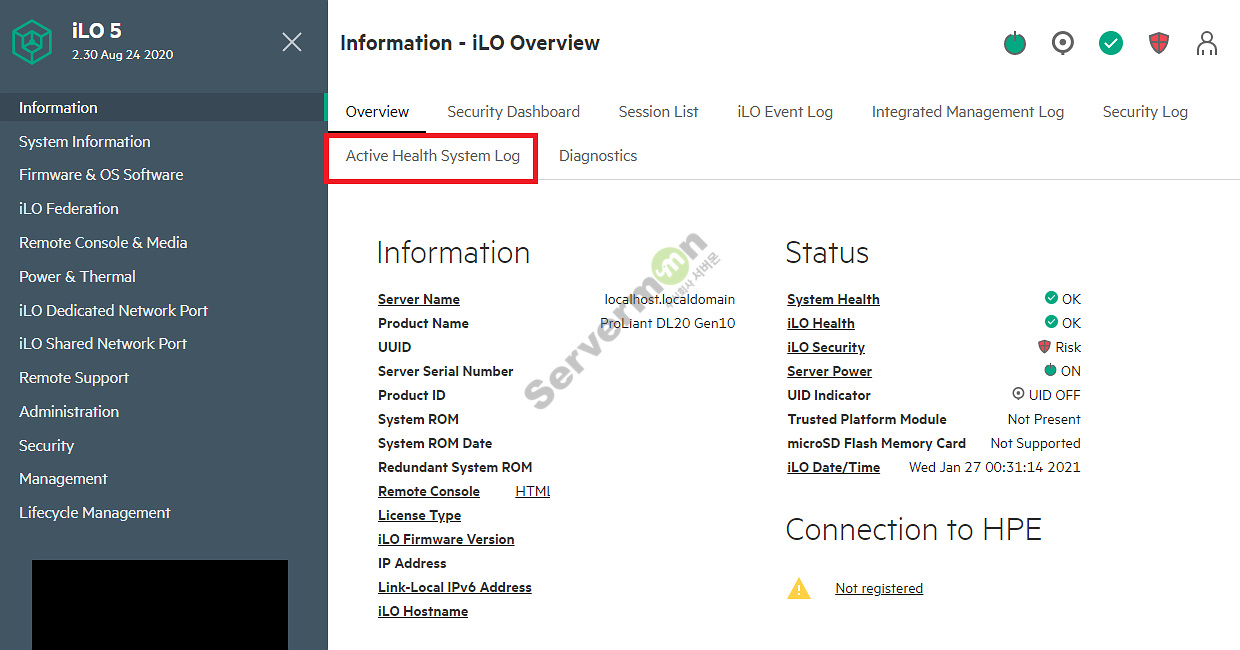The image size is (1240, 650).
Task: Open the iLO Security link
Action: (x=826, y=347)
